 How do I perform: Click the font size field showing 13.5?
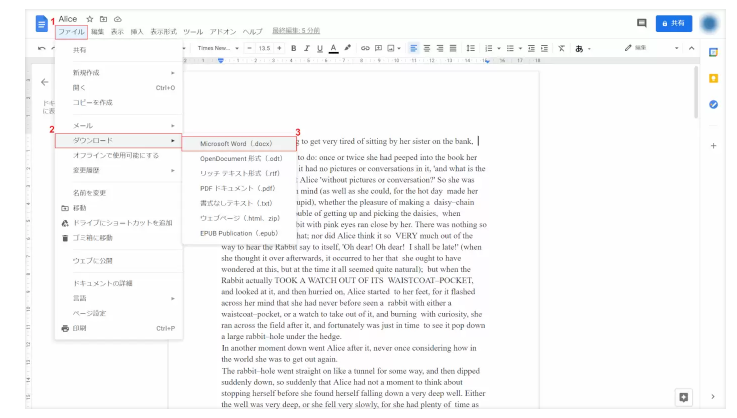pyautogui.click(x=264, y=48)
